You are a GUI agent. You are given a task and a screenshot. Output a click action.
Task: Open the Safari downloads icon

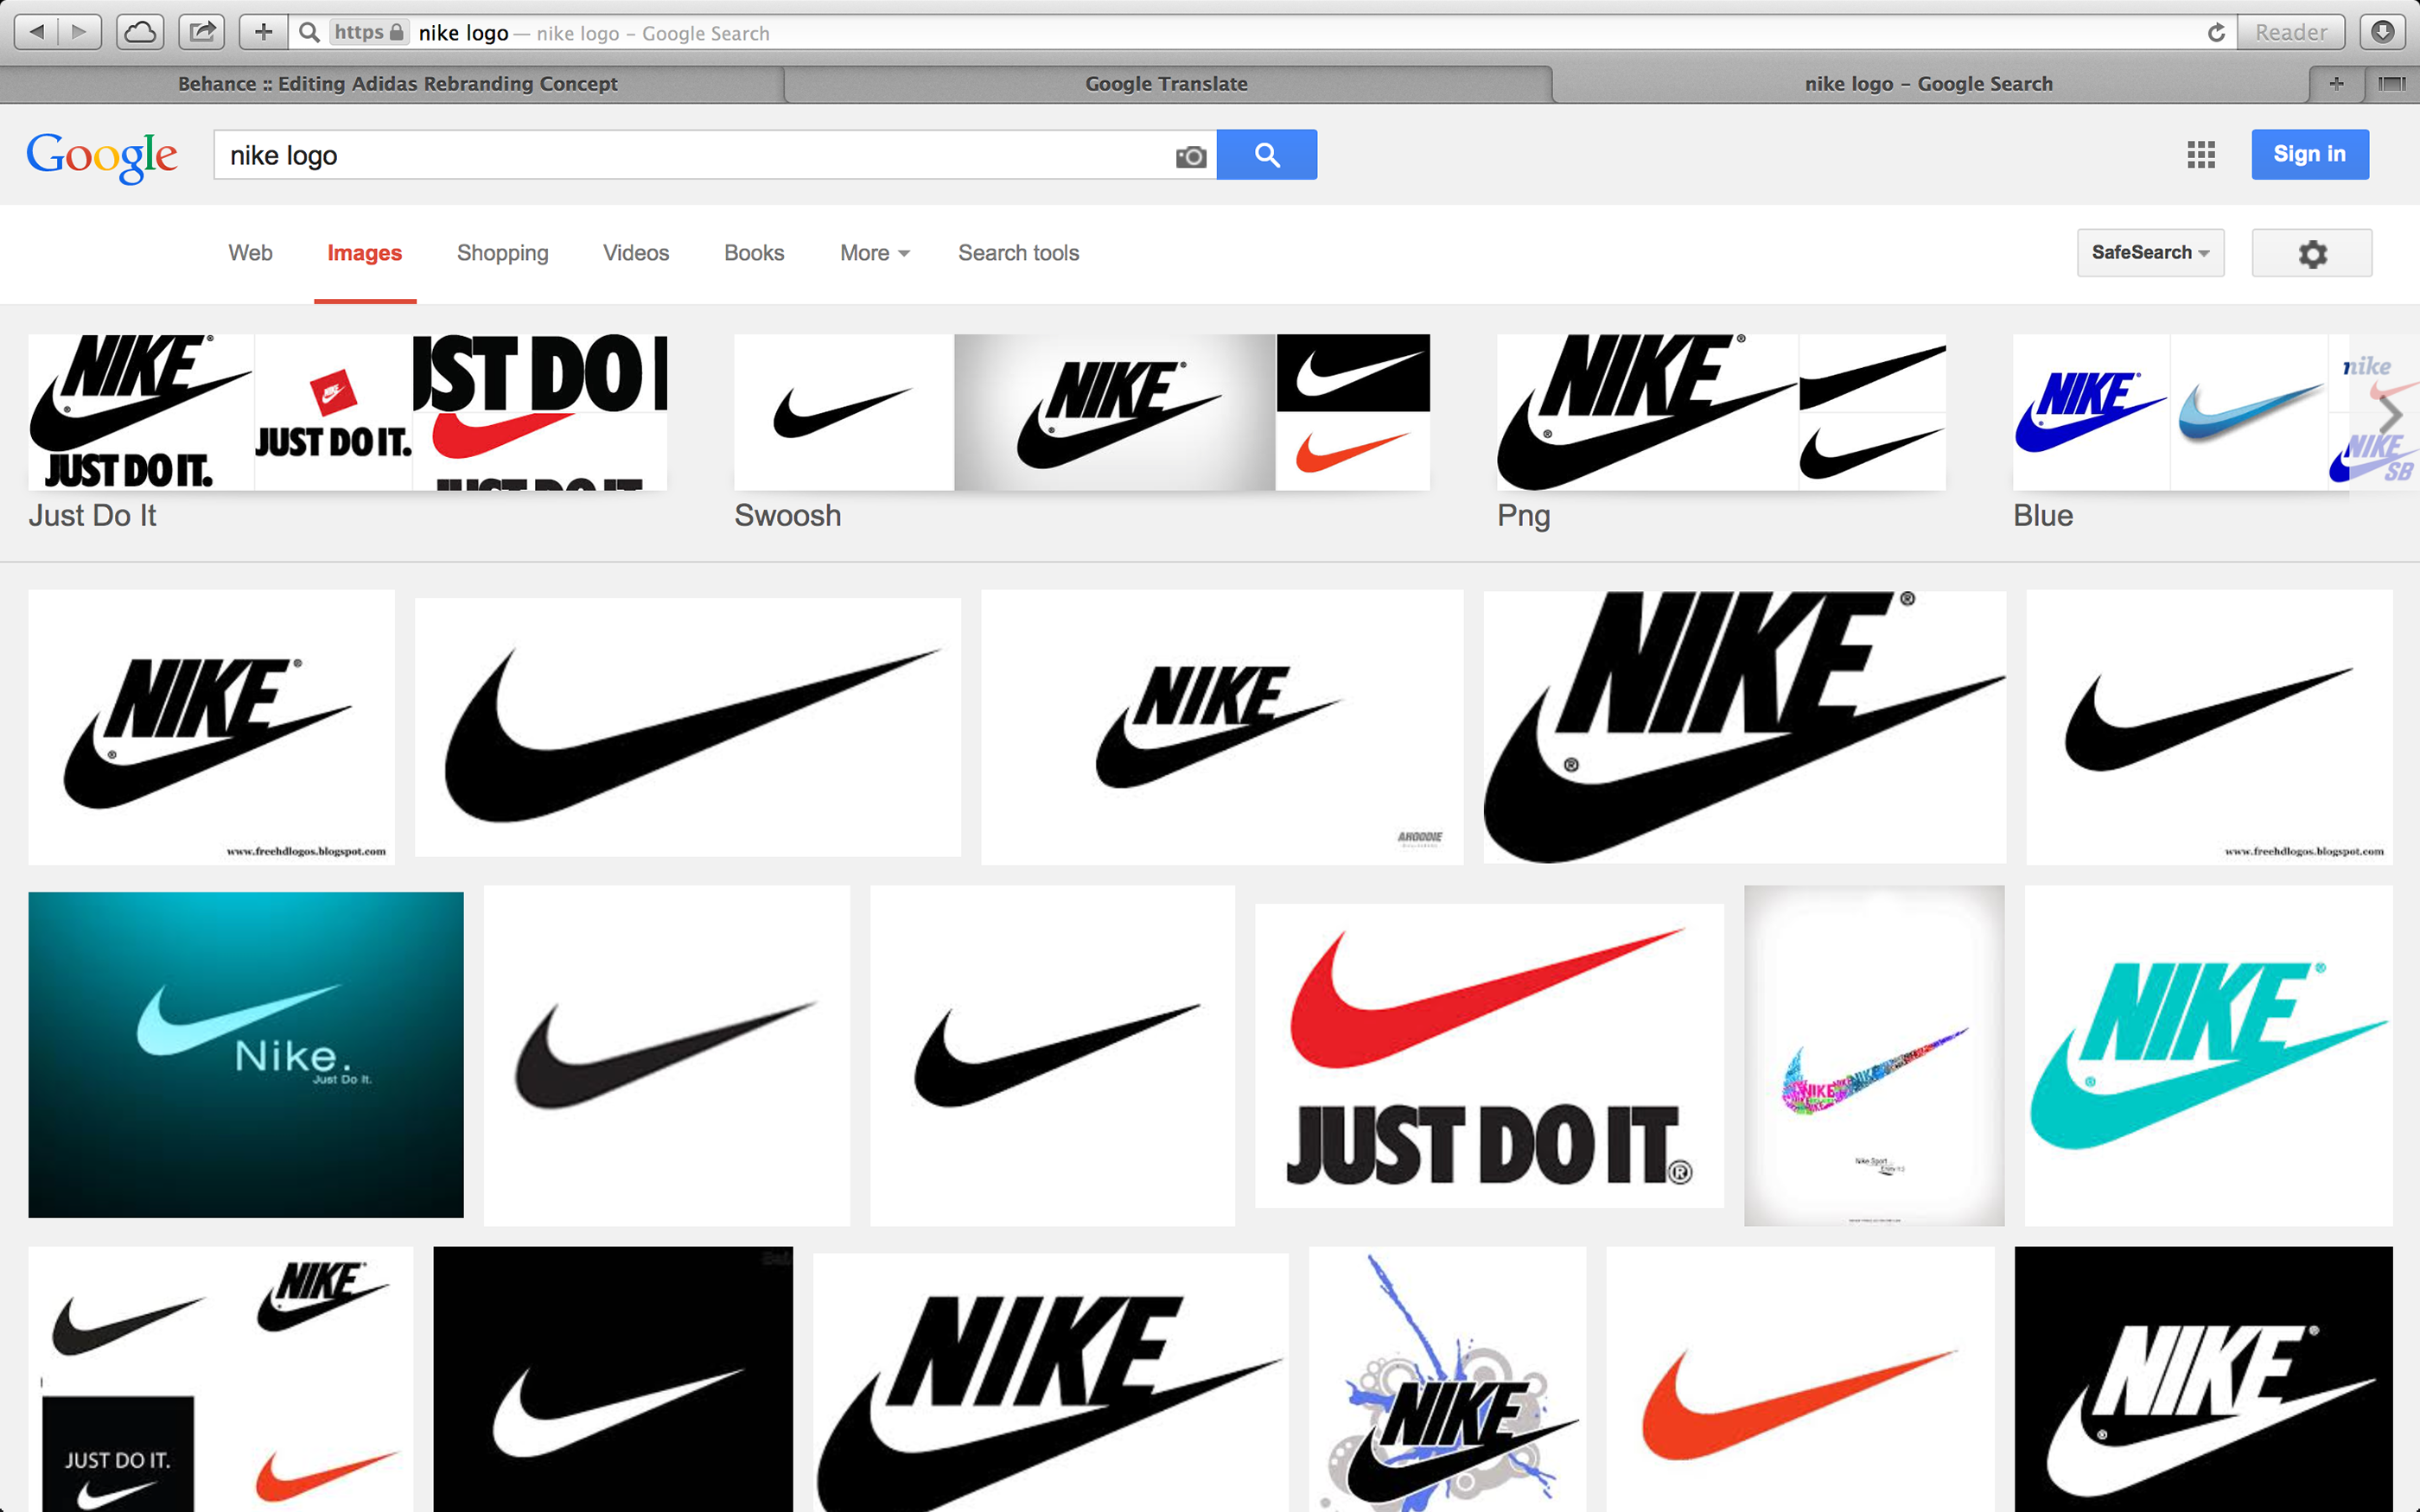2383,32
